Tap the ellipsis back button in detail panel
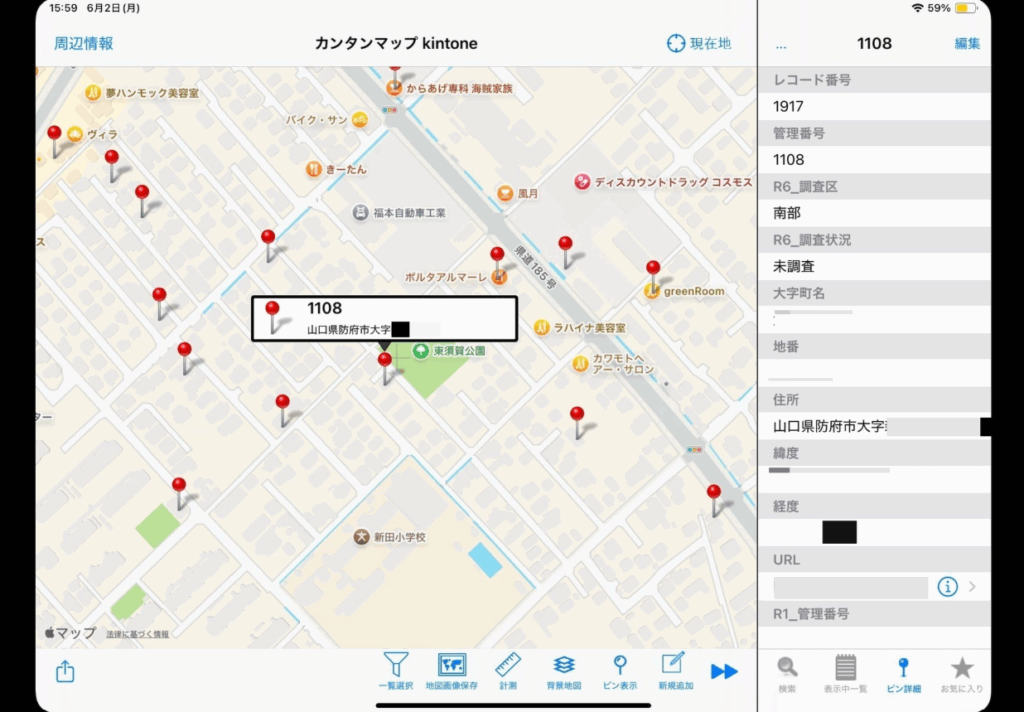Image resolution: width=1024 pixels, height=712 pixels. coord(781,46)
